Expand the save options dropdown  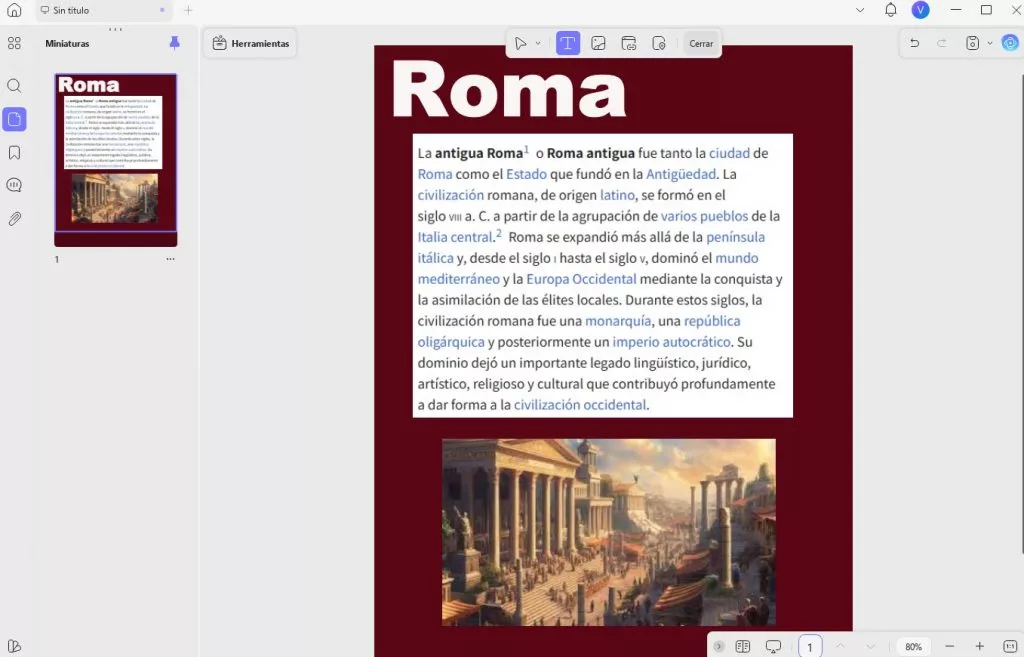click(989, 43)
